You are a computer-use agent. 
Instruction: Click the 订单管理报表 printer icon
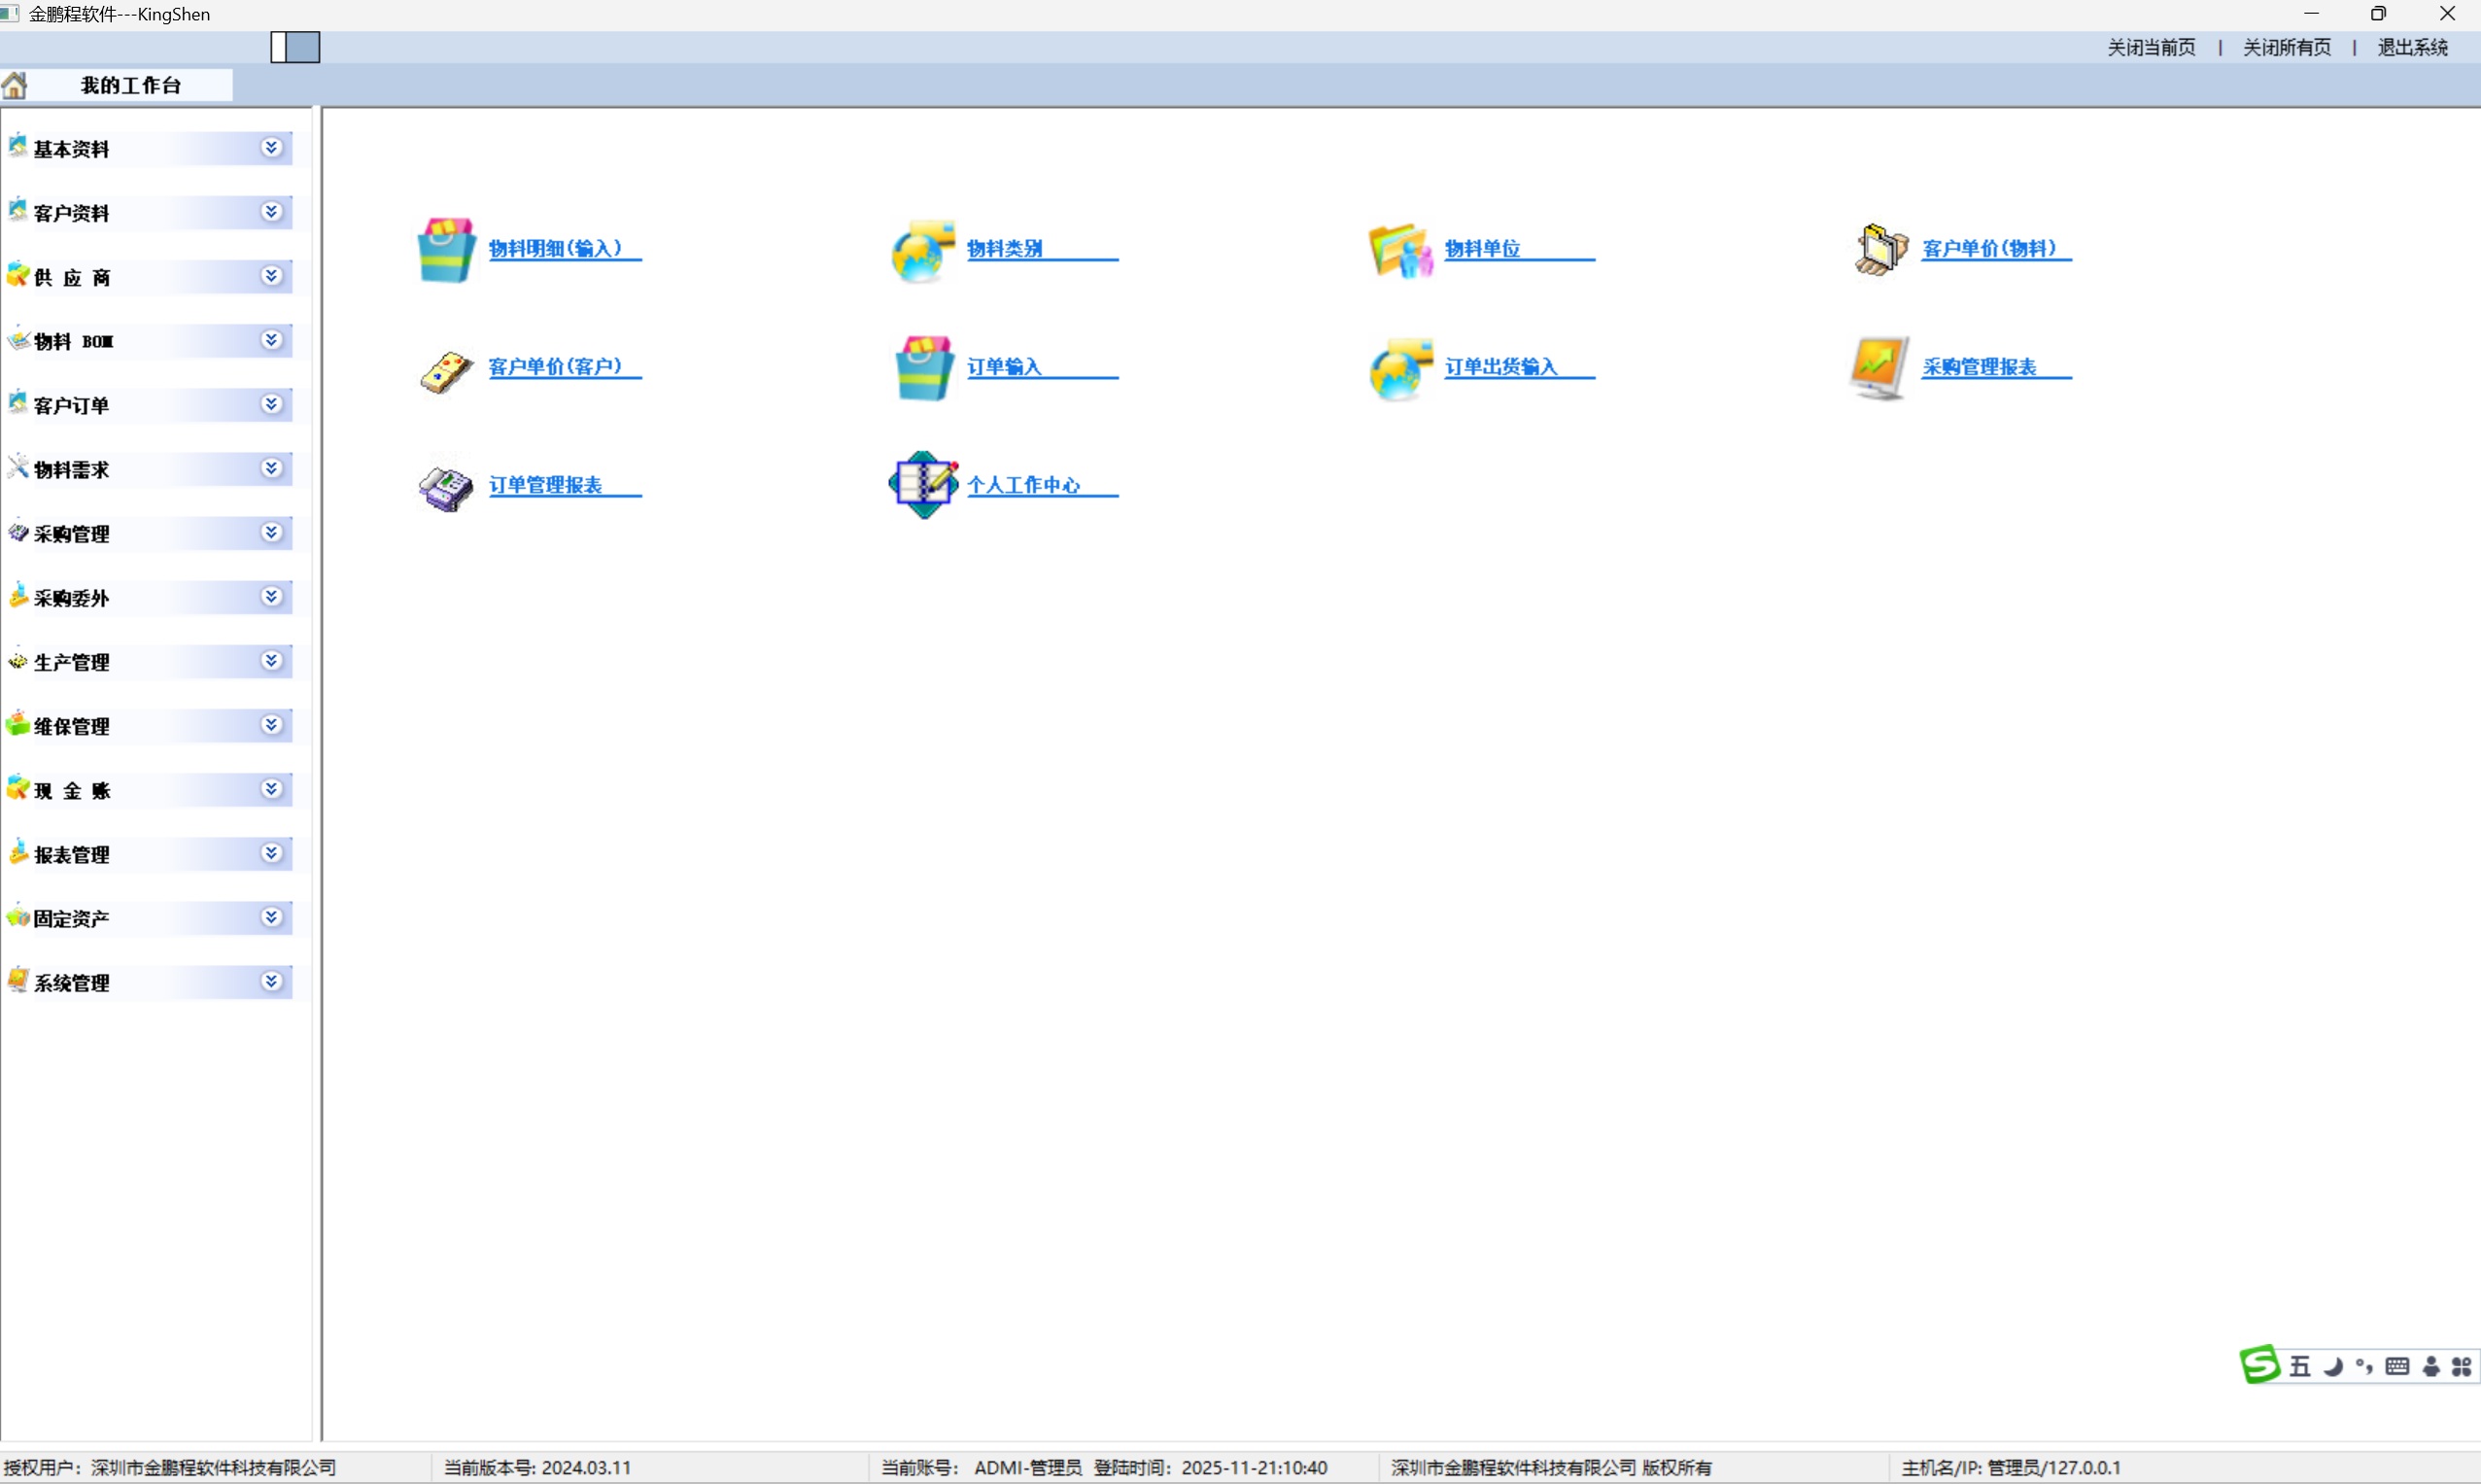coord(446,488)
